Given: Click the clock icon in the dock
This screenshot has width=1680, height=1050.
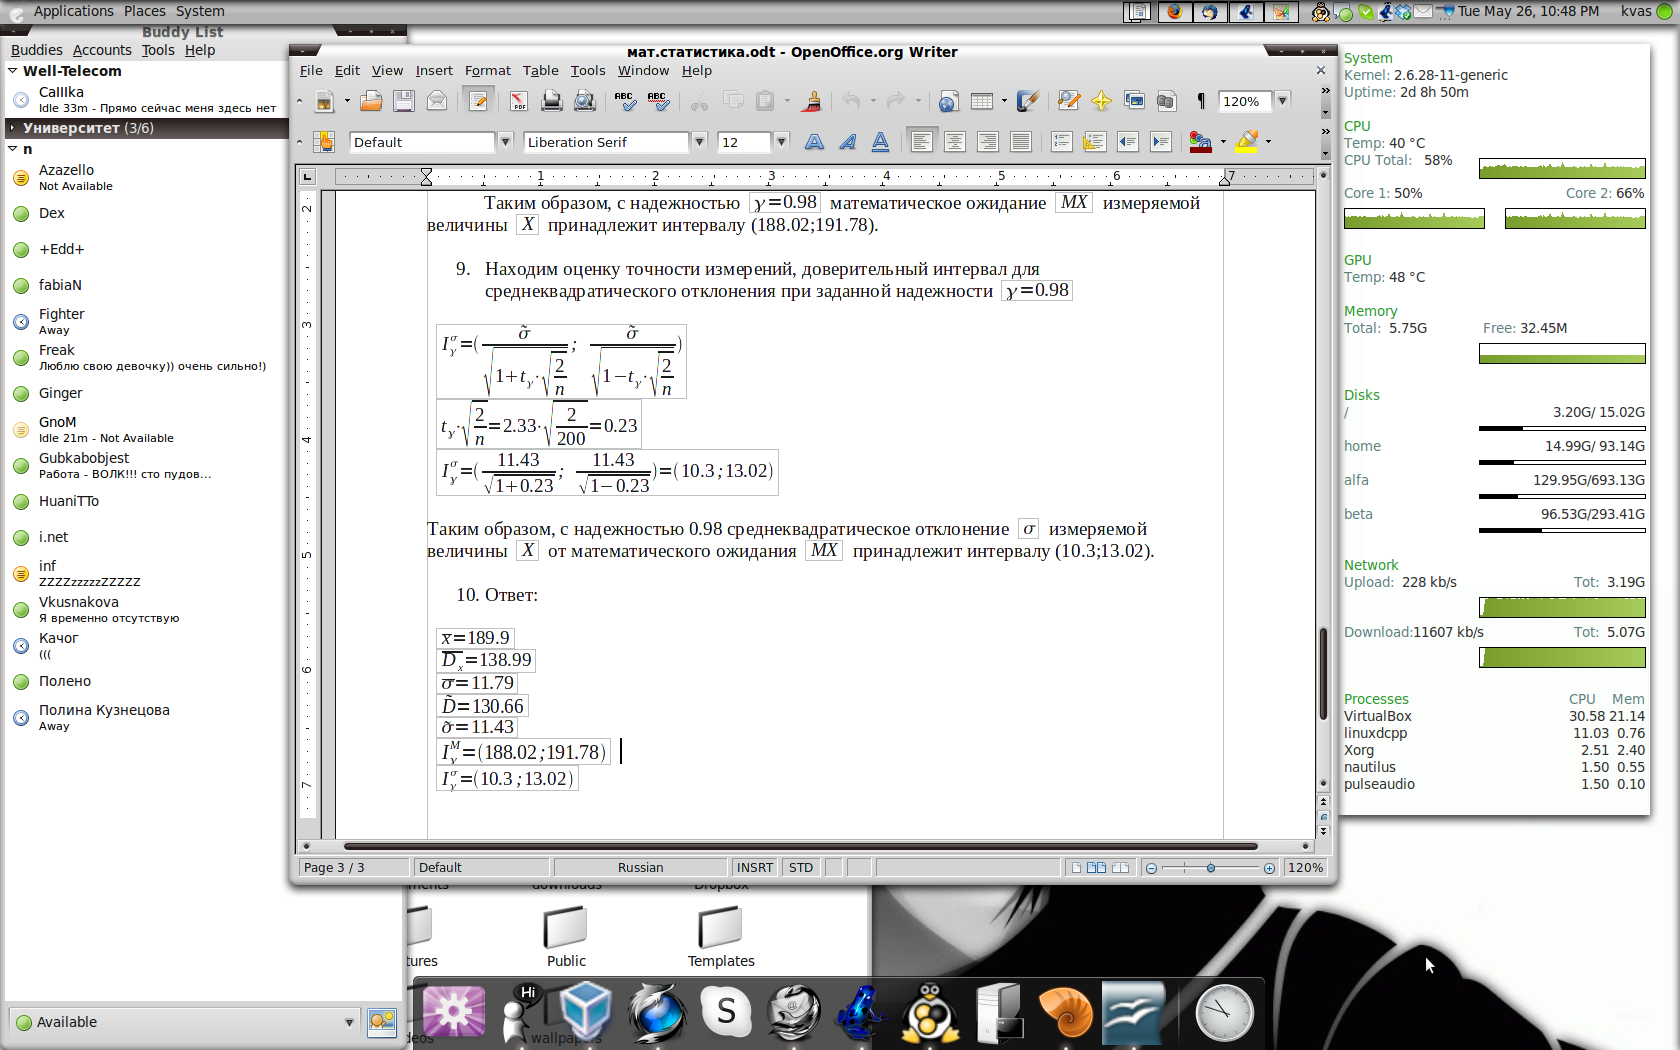Looking at the screenshot, I should click(x=1224, y=1013).
